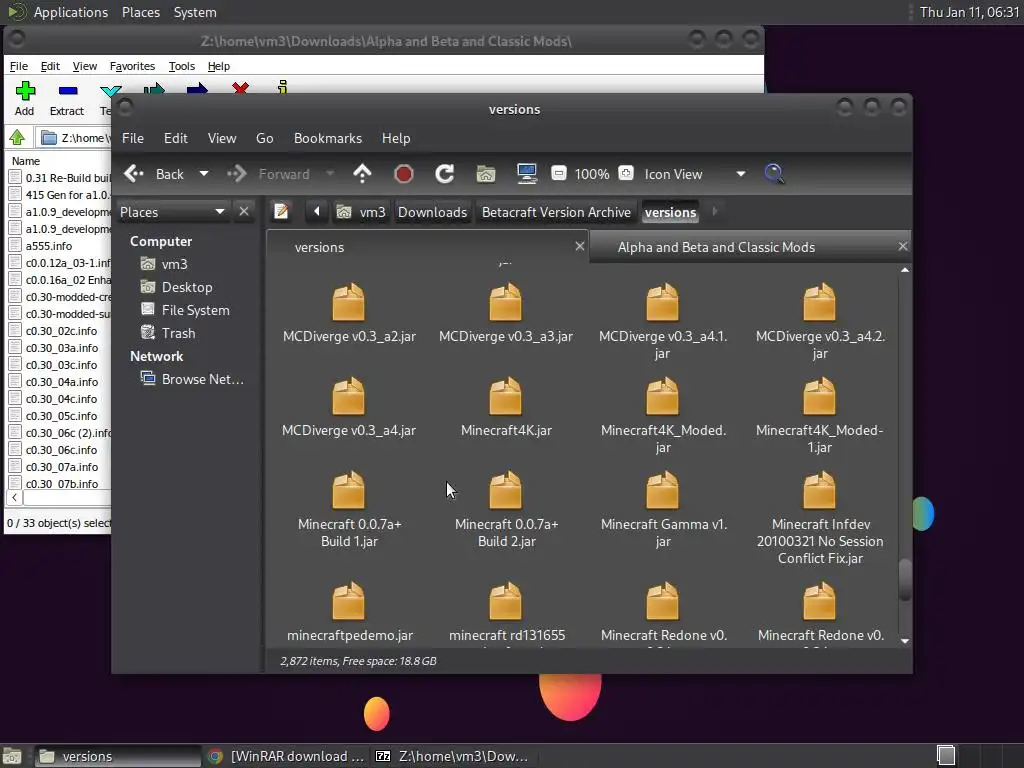
Task: Select Minecraft 0.0.7a+ Build 1.jar icon
Action: tap(349, 490)
